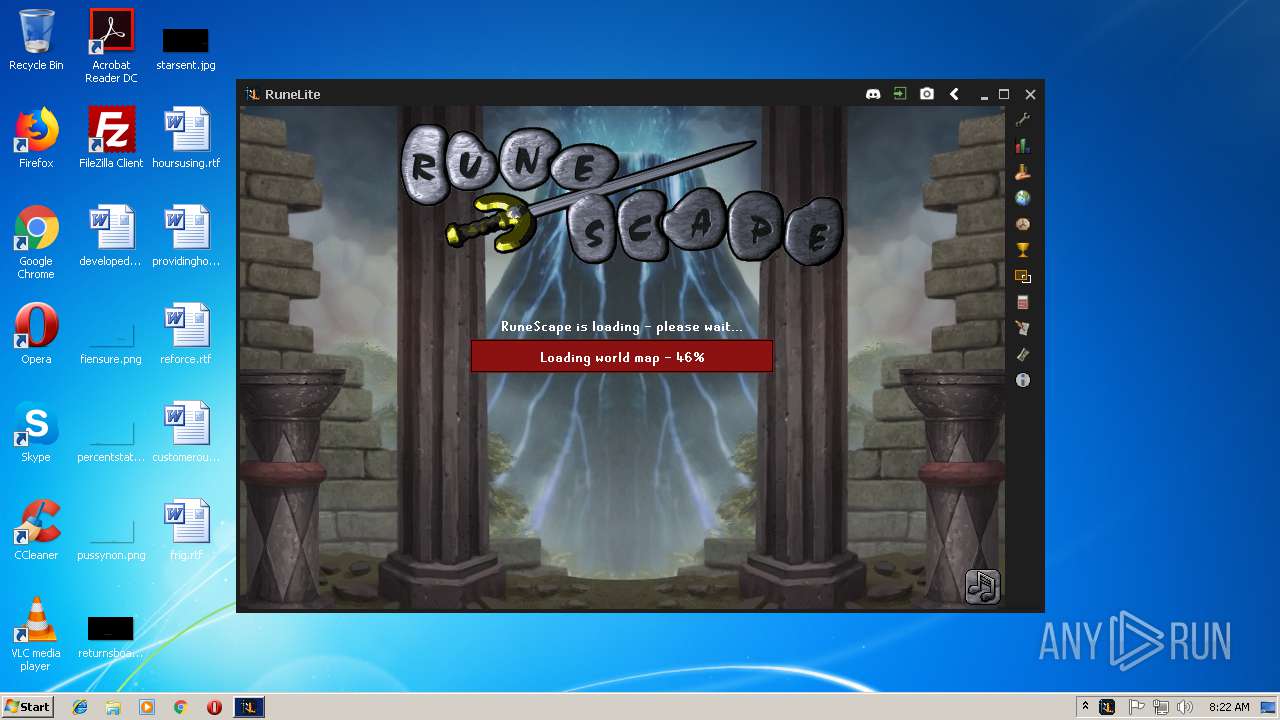Open the reforce.rtf document
The width and height of the screenshot is (1280, 720).
tap(186, 334)
